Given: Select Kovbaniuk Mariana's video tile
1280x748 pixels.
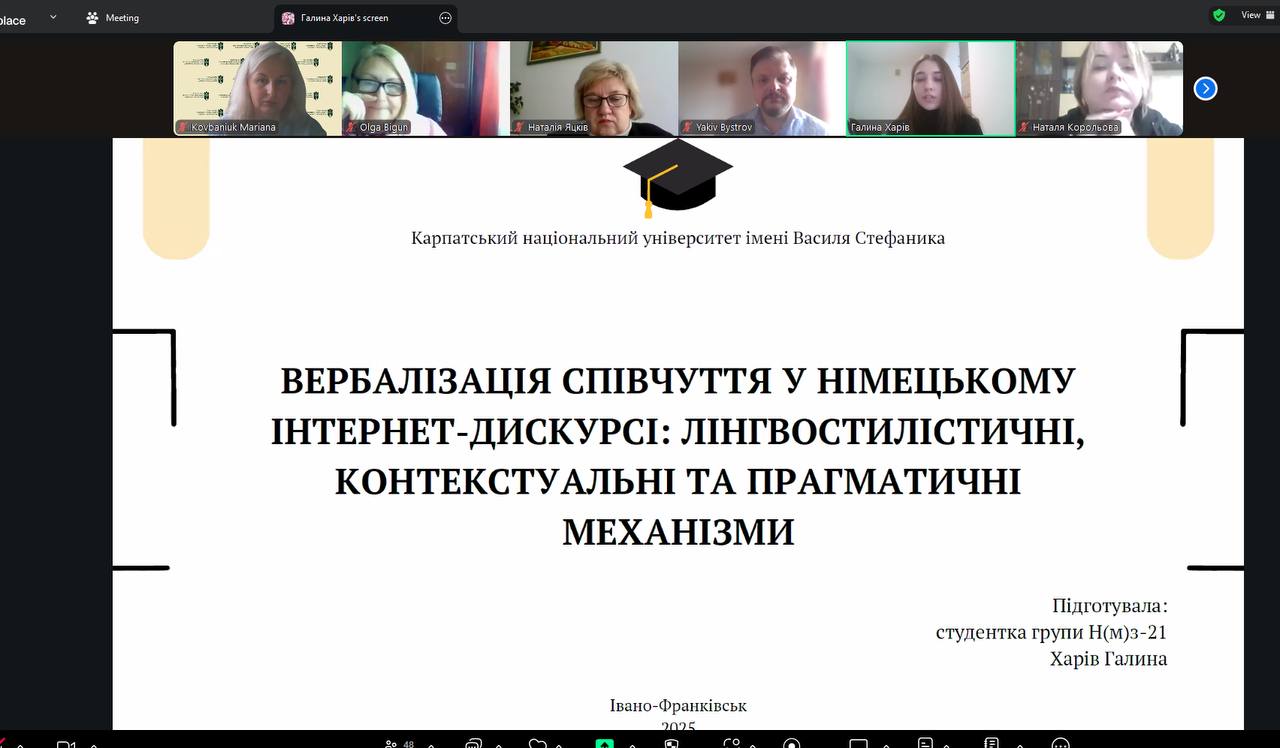Looking at the screenshot, I should click(x=257, y=88).
